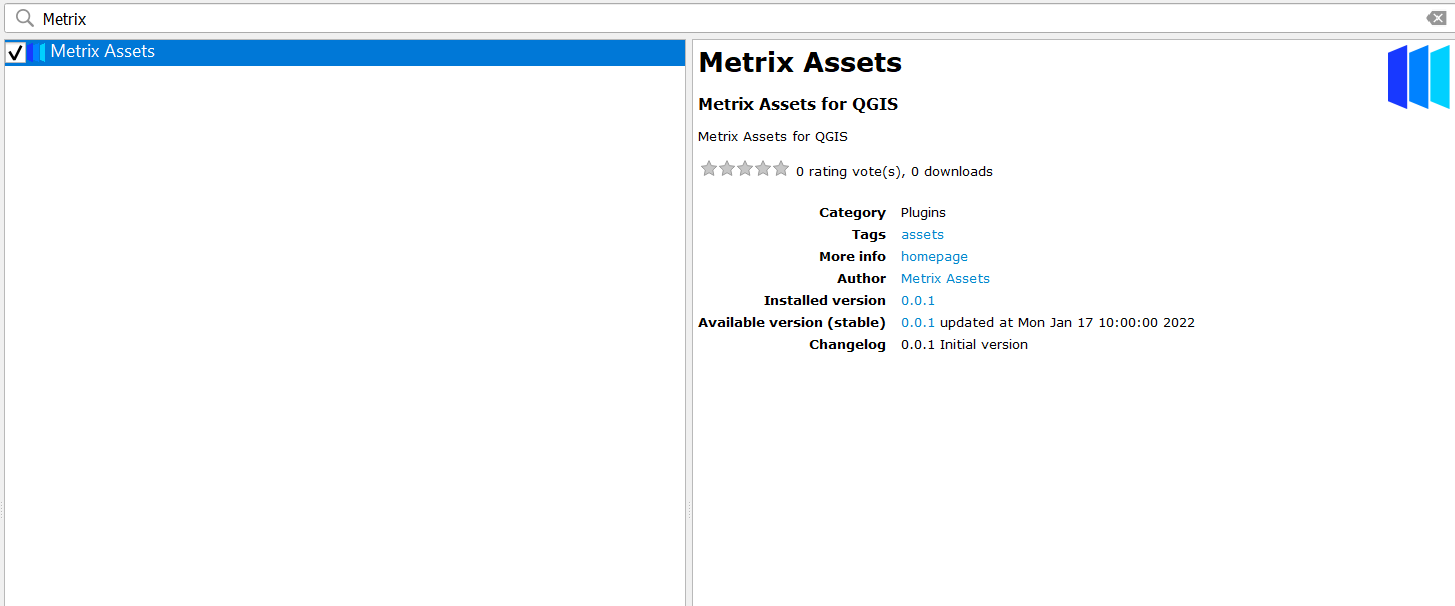This screenshot has width=1455, height=606.
Task: Click the Plugins category value
Action: coord(923,213)
